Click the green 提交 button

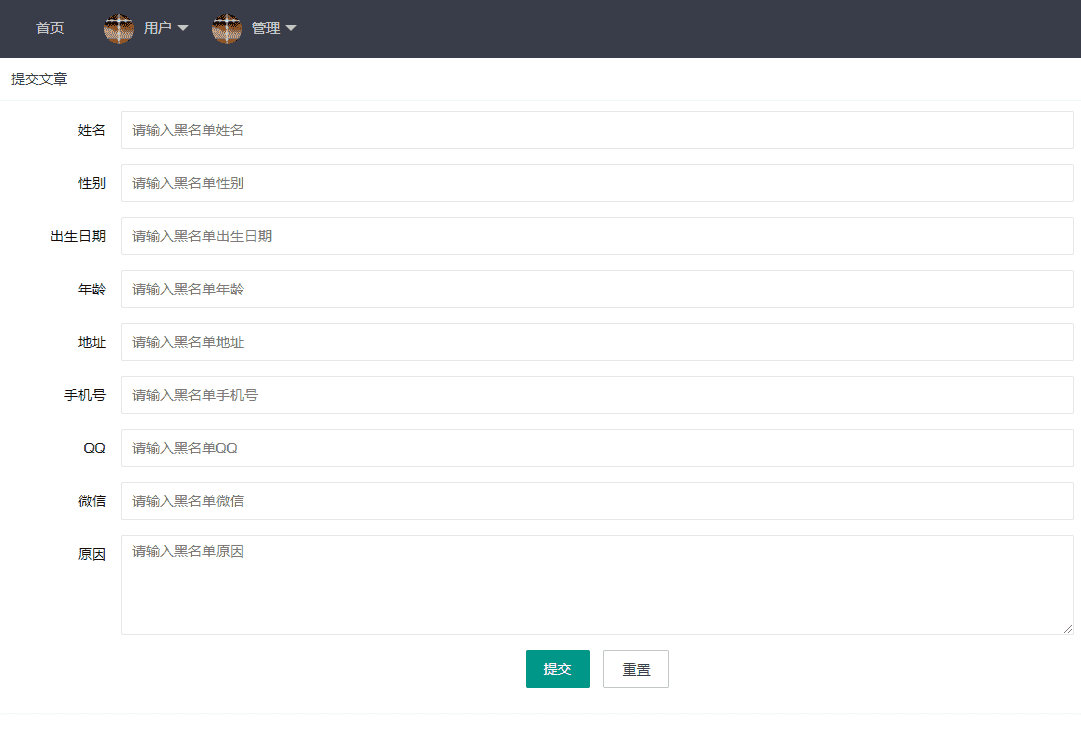[x=558, y=669]
